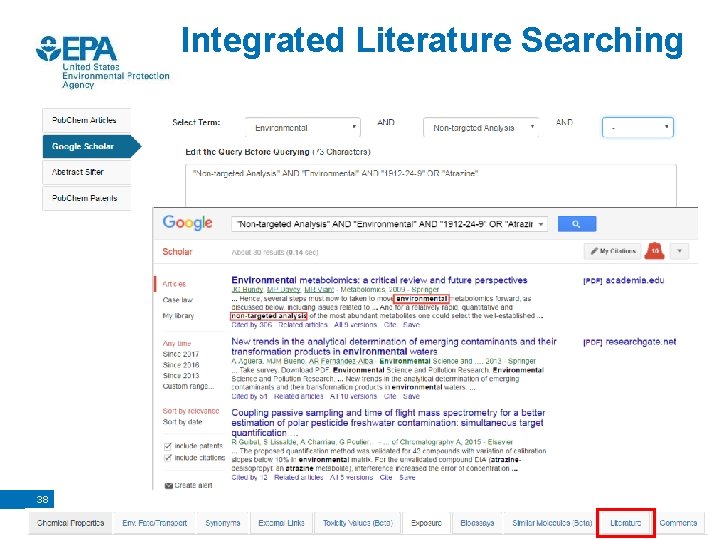
Task: Filter results Since 2016
Action: [180, 365]
